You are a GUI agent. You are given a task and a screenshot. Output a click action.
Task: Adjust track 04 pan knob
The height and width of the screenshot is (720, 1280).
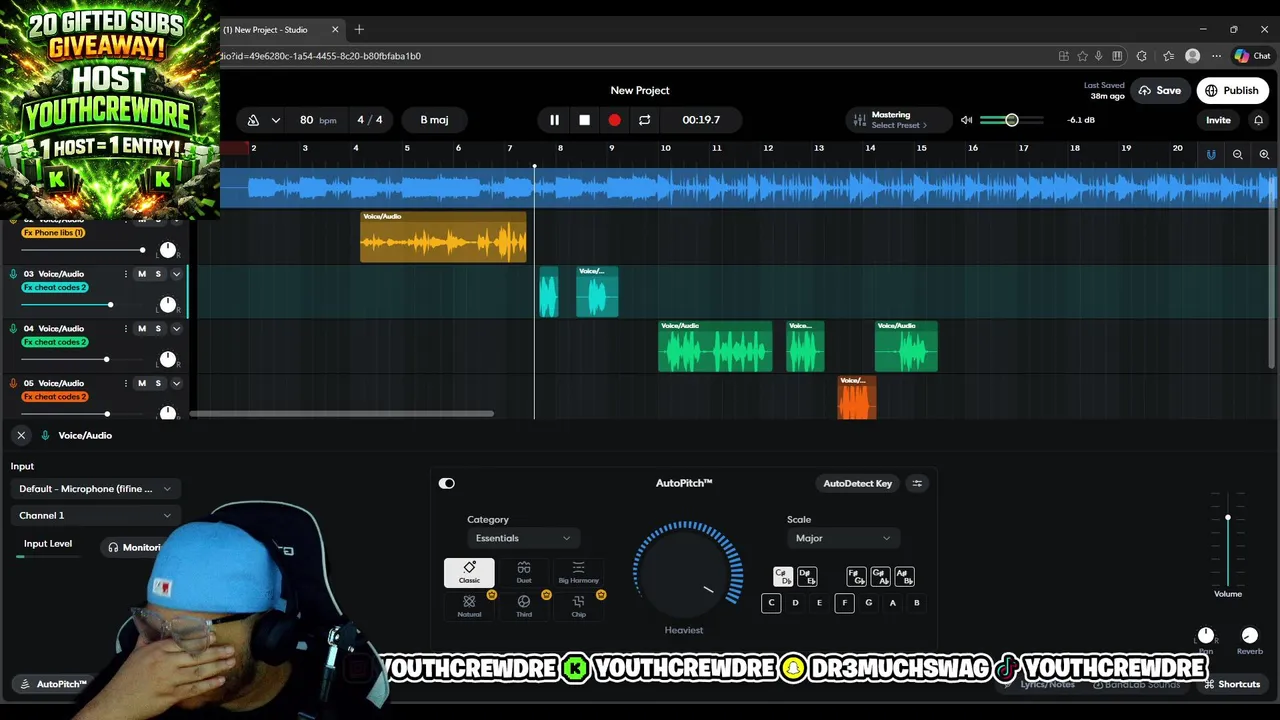click(x=168, y=359)
